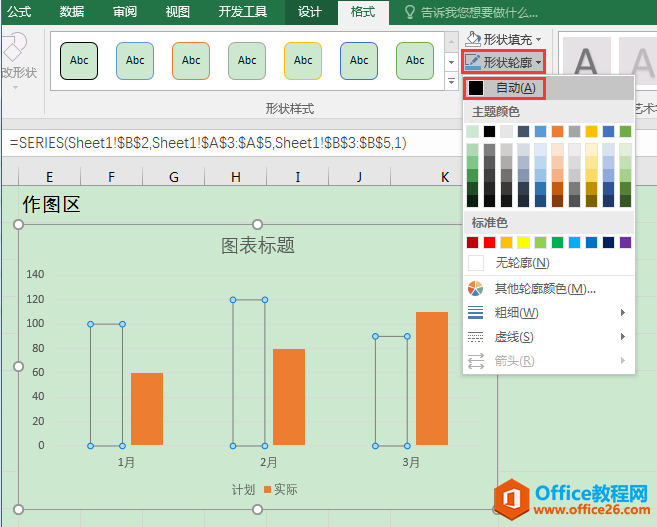This screenshot has height=527, width=657.
Task: Select the orange 实际 bar for 3月
Action: point(432,378)
